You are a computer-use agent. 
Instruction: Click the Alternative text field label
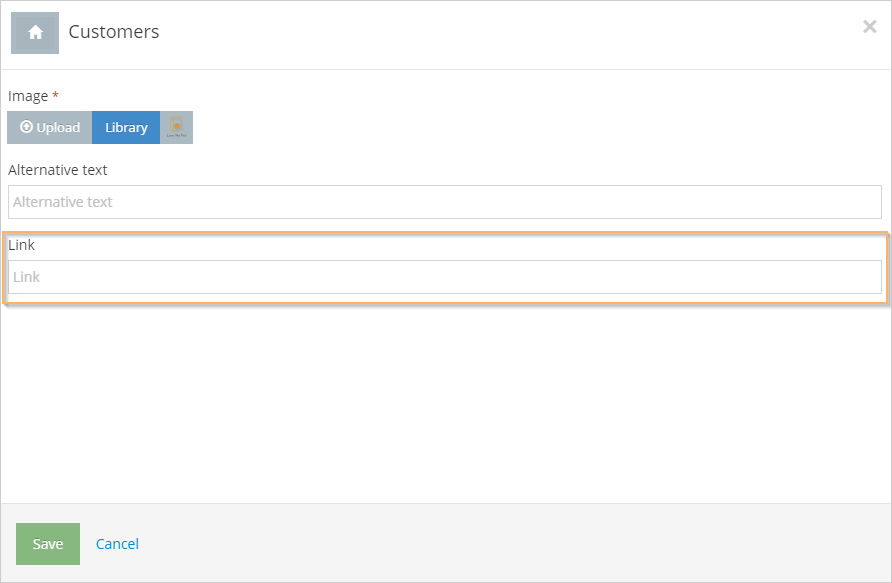[x=57, y=170]
